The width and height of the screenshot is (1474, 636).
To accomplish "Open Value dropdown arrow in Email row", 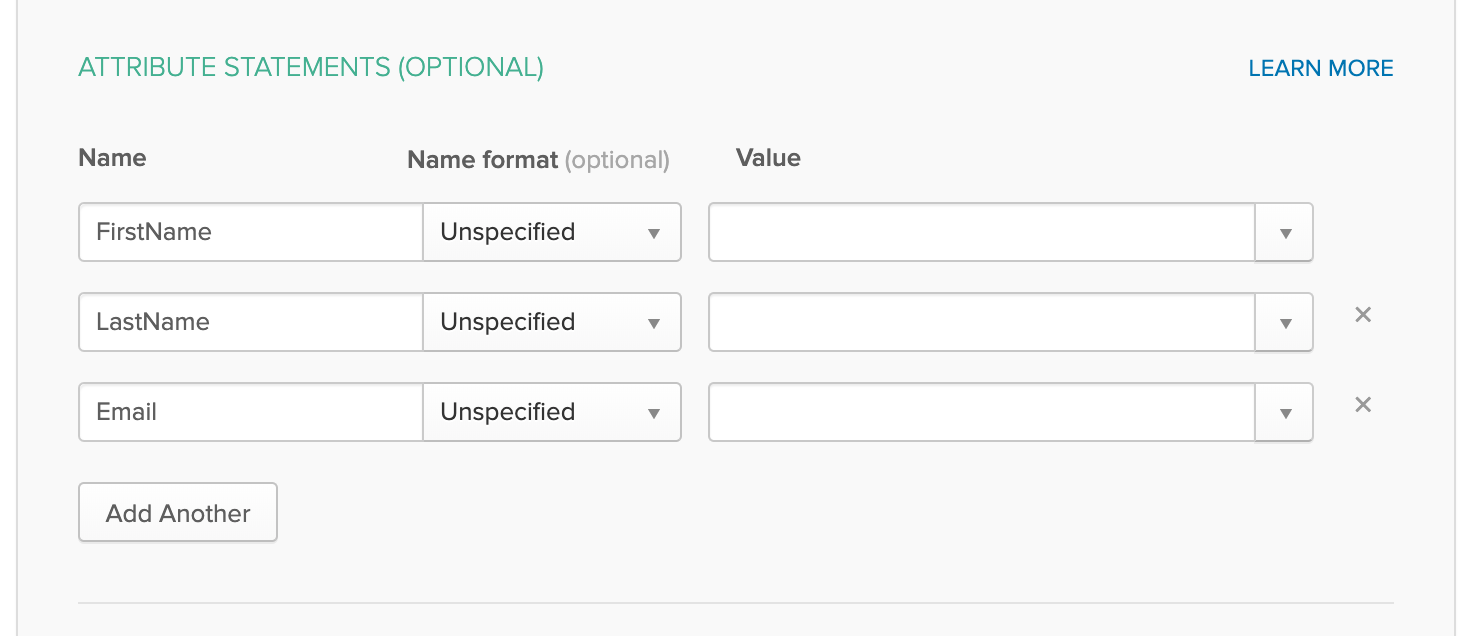I will pos(1285,413).
